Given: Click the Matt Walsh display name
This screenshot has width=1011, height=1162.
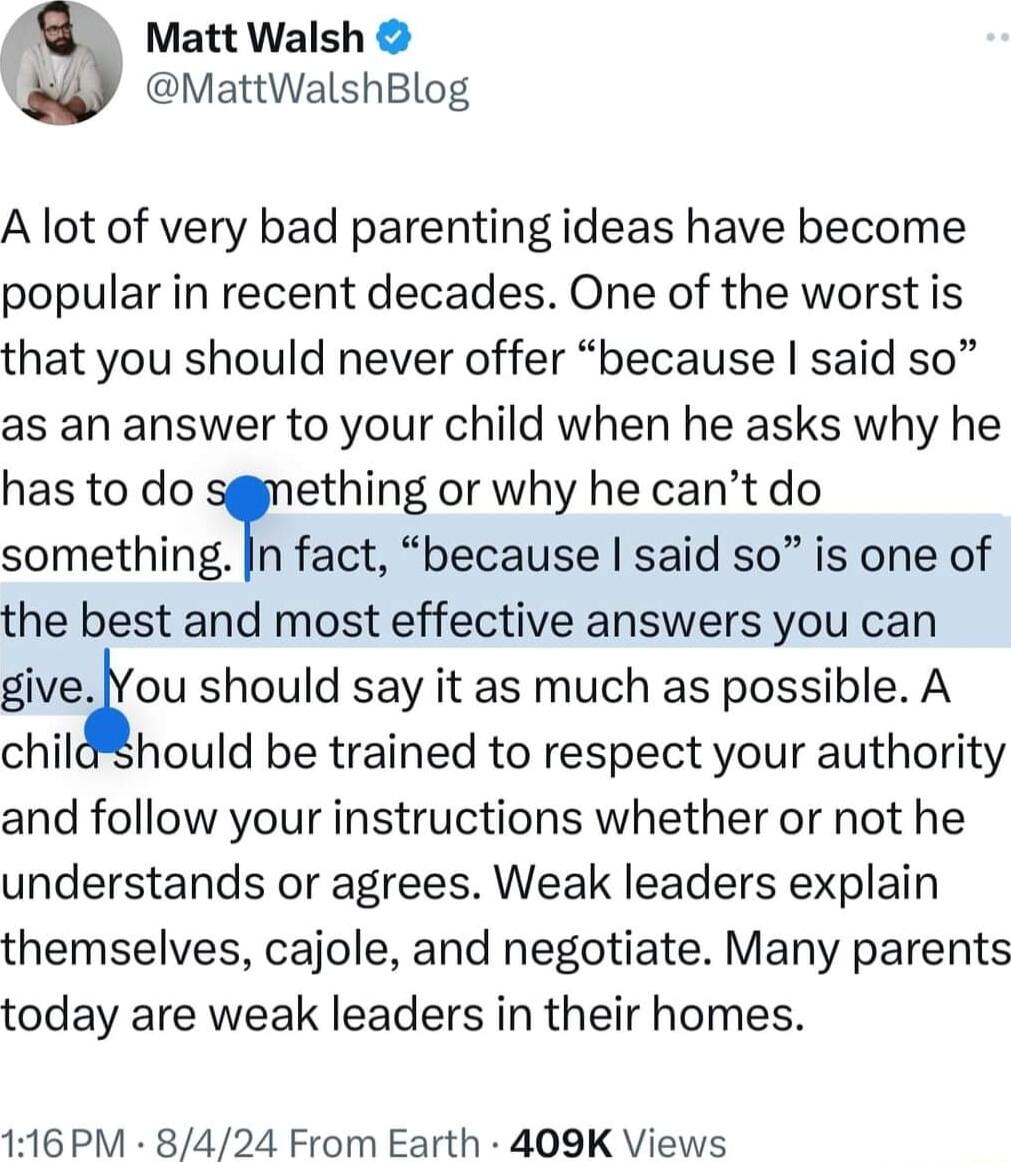Looking at the screenshot, I should coord(256,39).
